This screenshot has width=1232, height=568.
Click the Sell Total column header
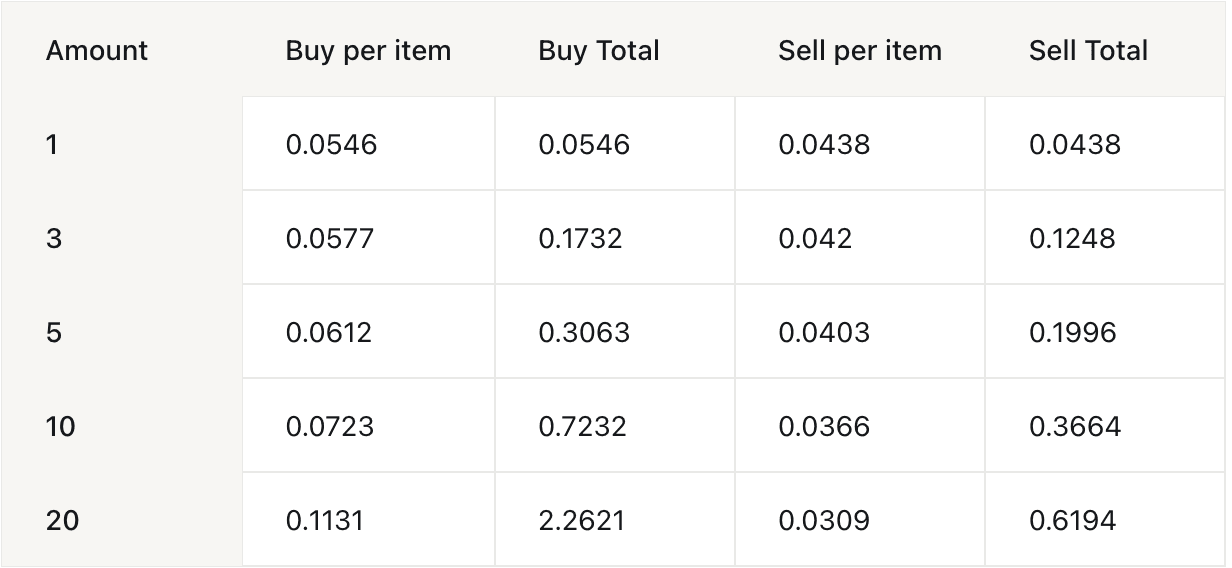pyautogui.click(x=1088, y=51)
